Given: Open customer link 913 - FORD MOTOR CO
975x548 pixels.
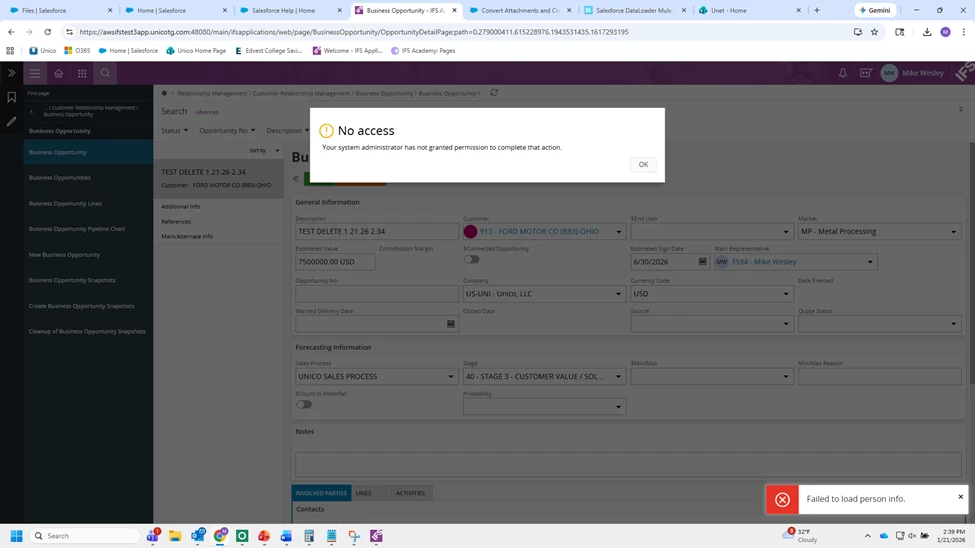Looking at the screenshot, I should [x=539, y=231].
